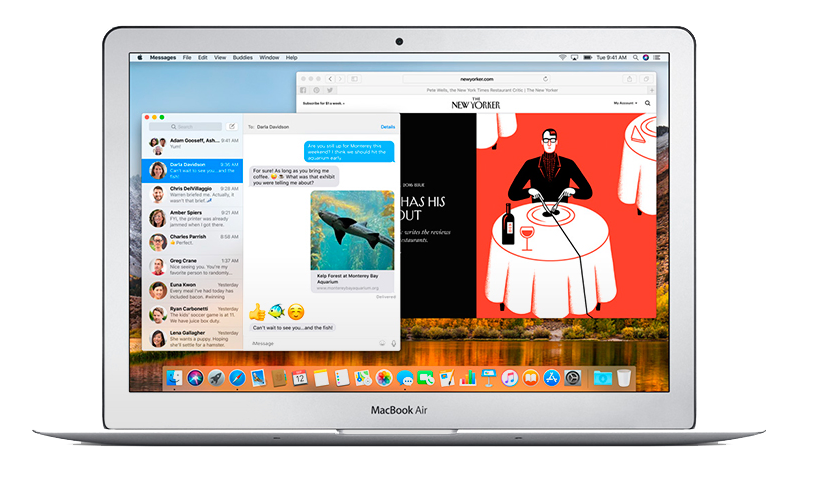
Task: Open Photos pinwheel icon in Dock
Action: point(384,378)
